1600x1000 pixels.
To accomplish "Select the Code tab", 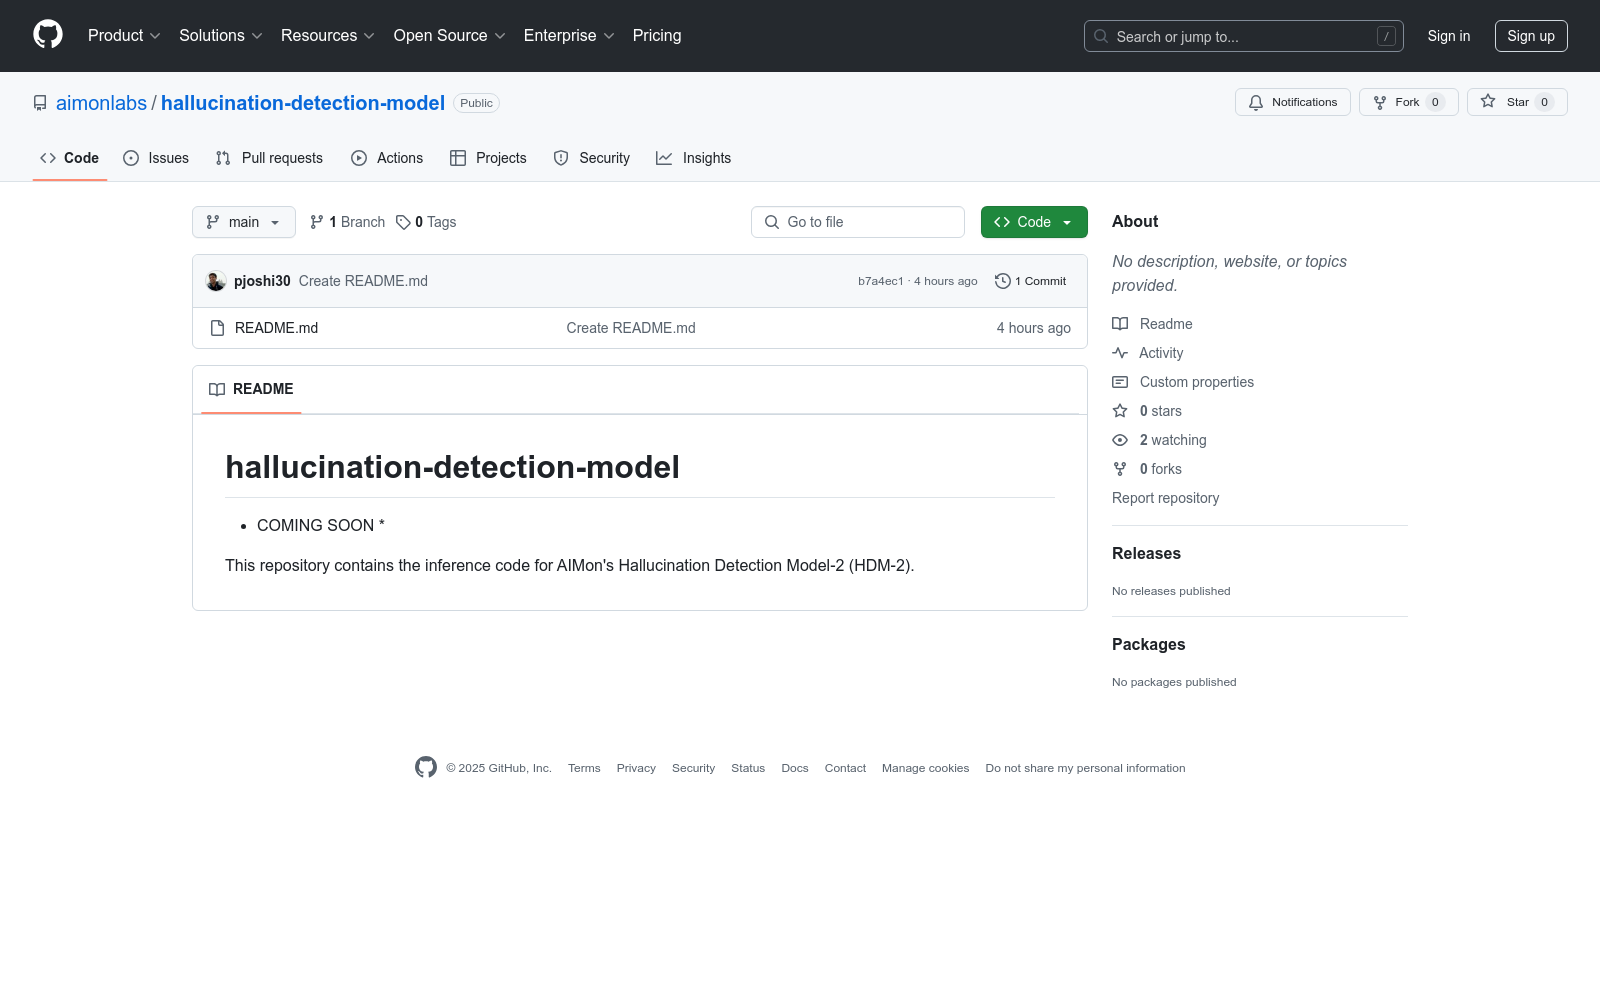I will coord(70,158).
